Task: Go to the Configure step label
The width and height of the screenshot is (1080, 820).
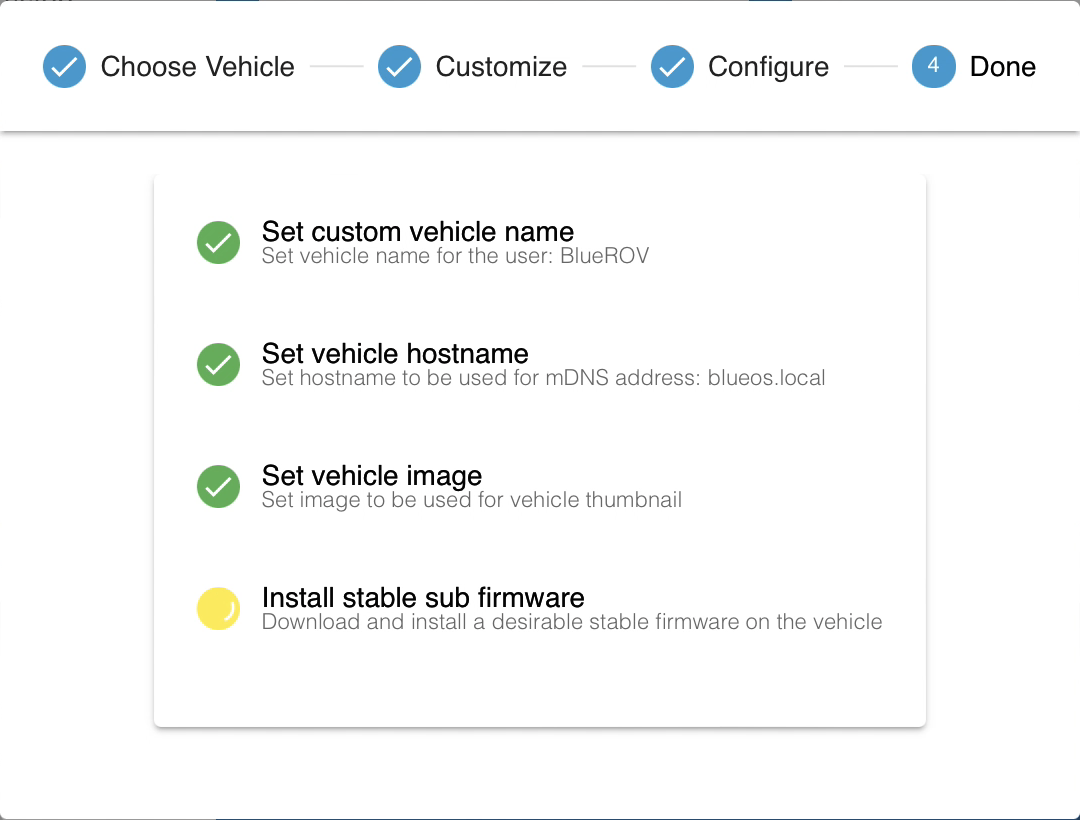Action: (x=769, y=67)
